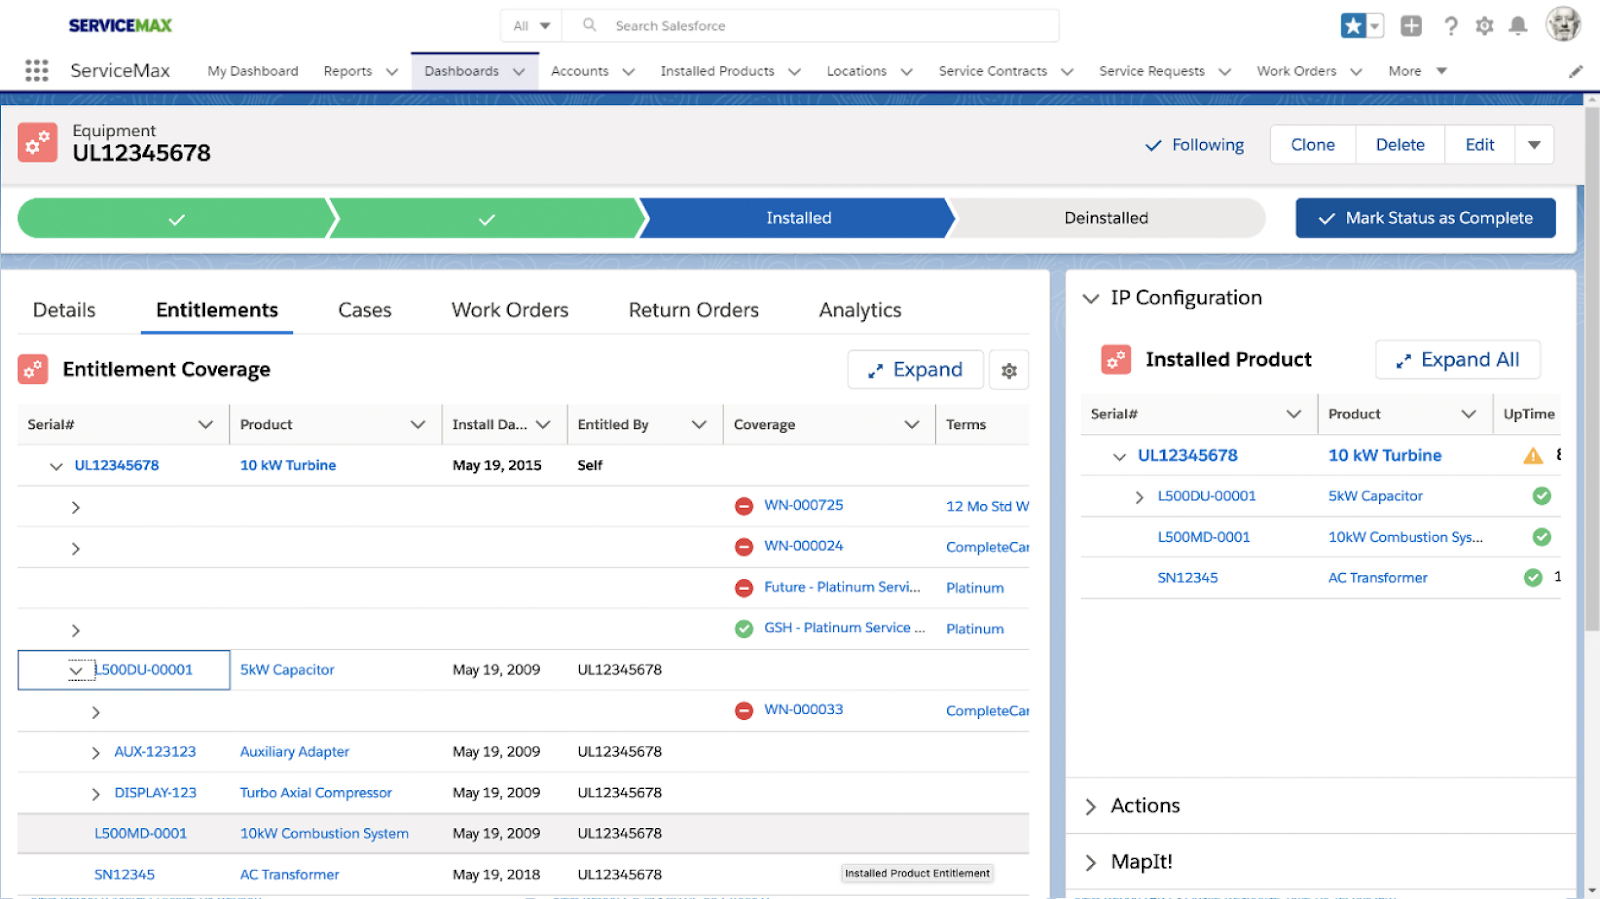Screen dimensions: 1600x899
Task: Open the user profile avatar
Action: tap(1562, 25)
